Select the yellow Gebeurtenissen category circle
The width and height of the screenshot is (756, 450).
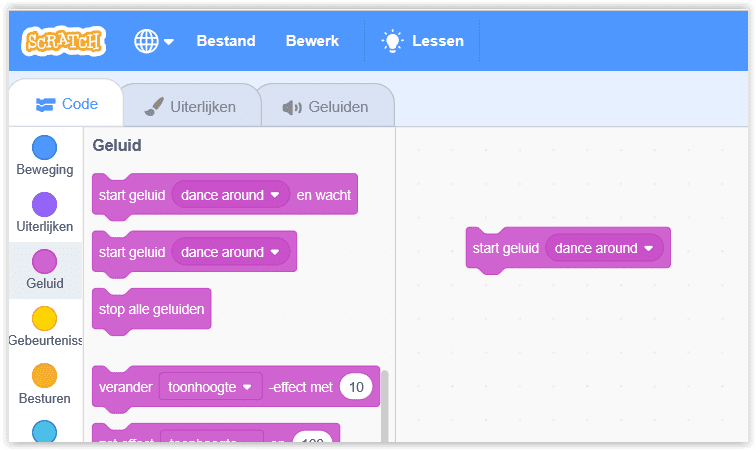click(x=44, y=319)
